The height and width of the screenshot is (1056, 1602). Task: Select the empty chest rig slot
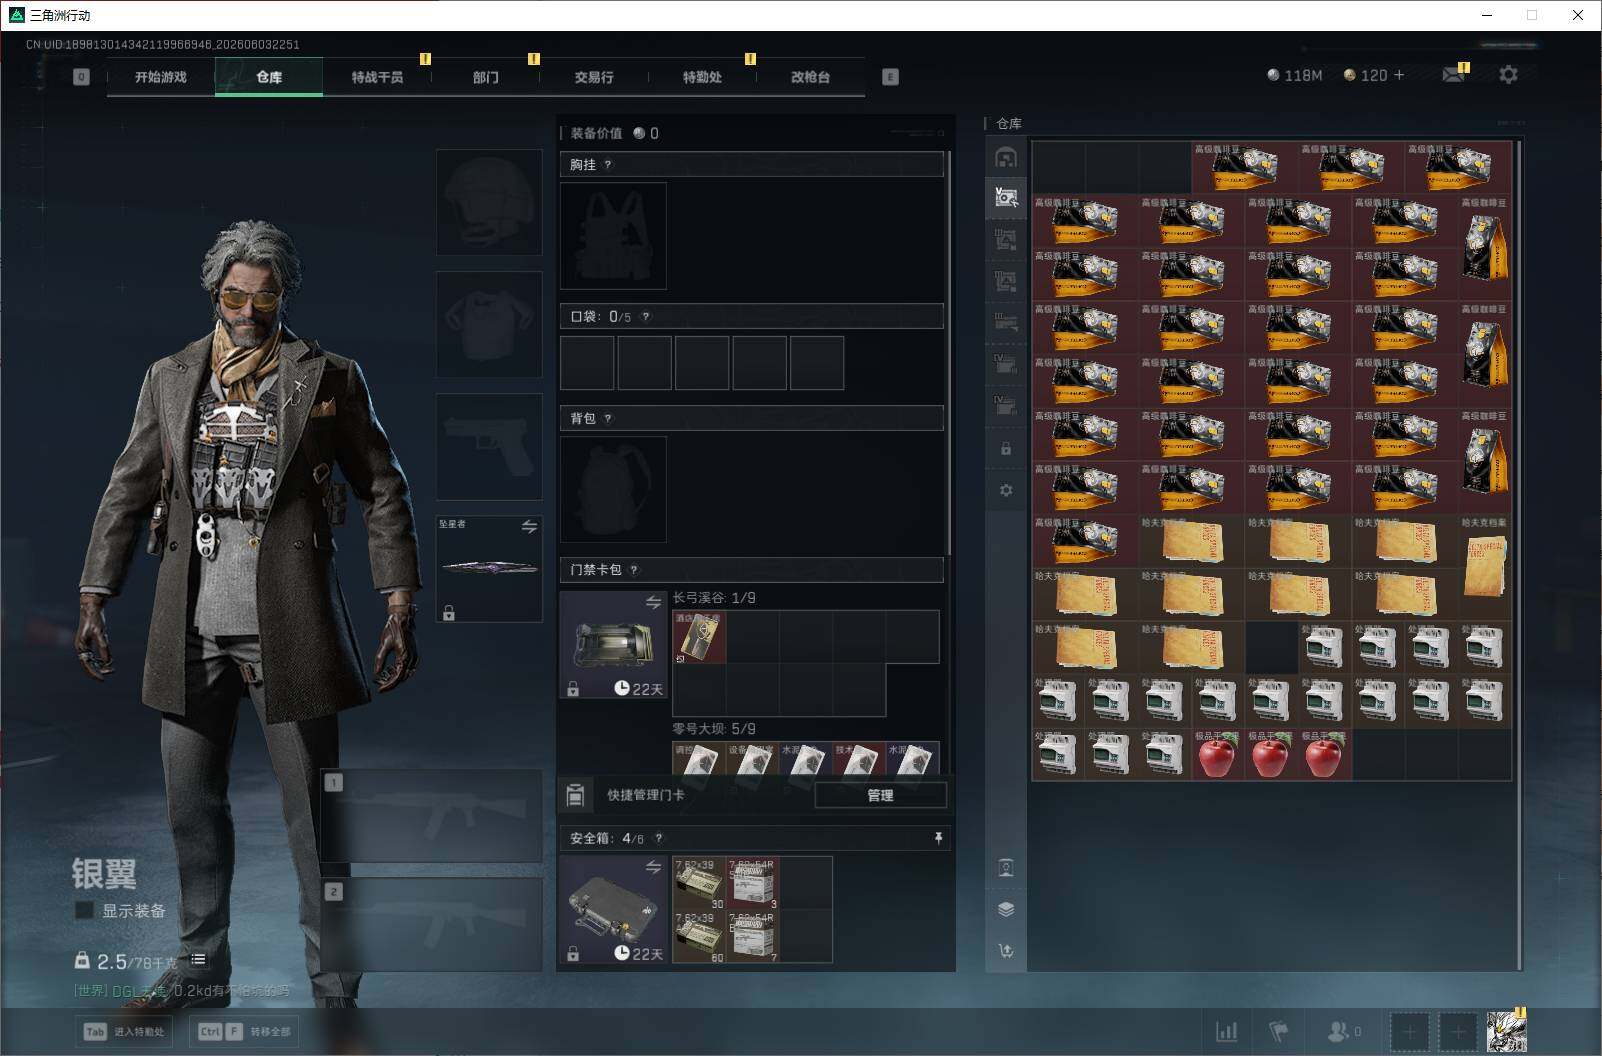[x=613, y=236]
